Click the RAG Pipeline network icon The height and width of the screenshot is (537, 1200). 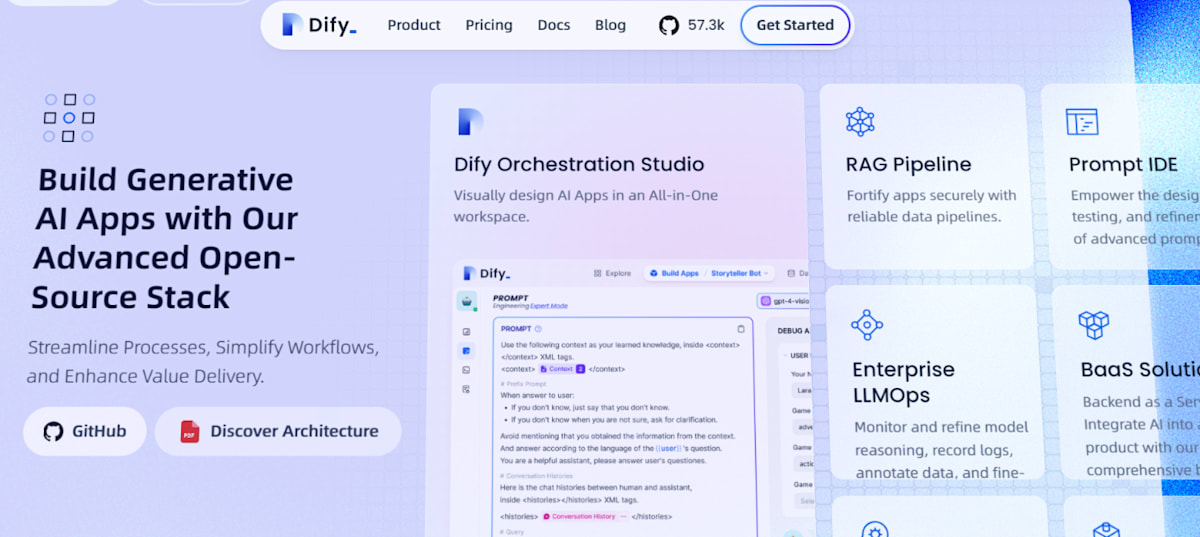coord(860,122)
